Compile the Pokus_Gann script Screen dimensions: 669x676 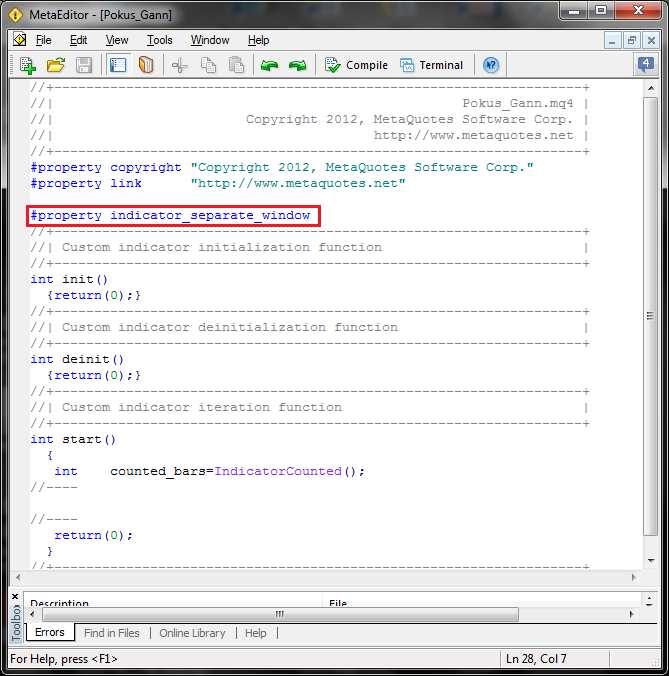tap(356, 66)
